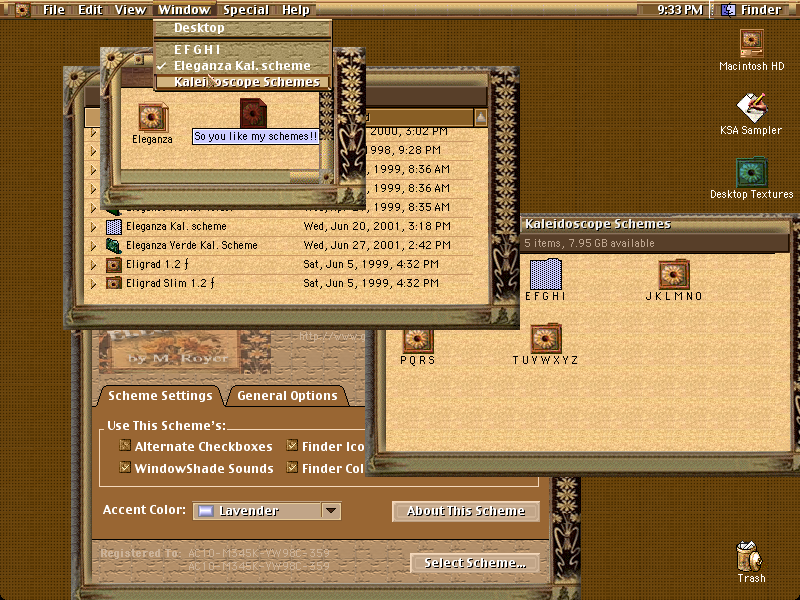
Task: Expand the Eligrad Slim 1.2 ƒ folder triangle
Action: coord(93,284)
